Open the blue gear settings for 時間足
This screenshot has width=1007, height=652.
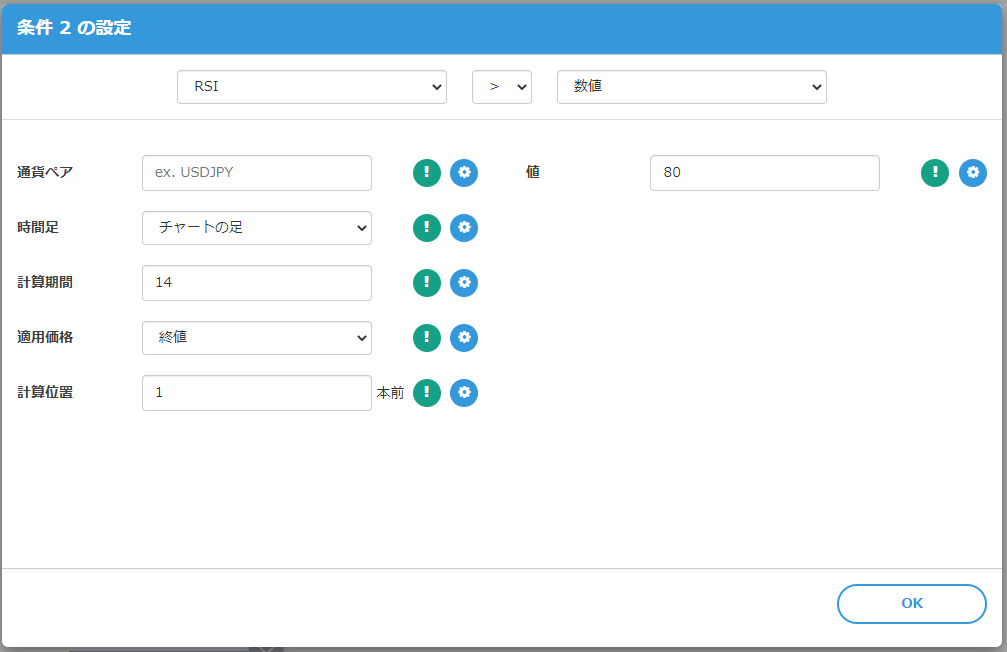[x=464, y=228]
